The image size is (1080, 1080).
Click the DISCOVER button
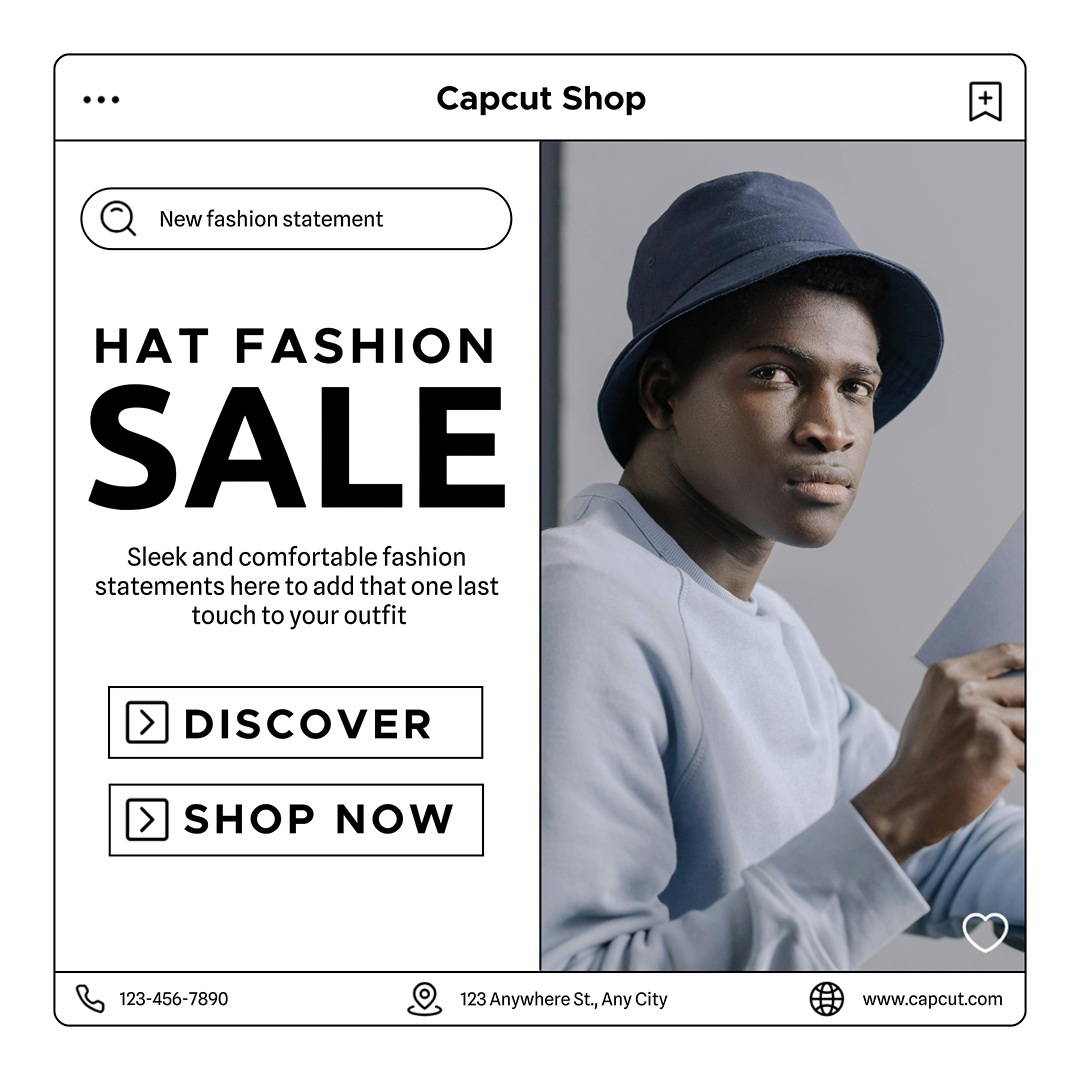(295, 723)
